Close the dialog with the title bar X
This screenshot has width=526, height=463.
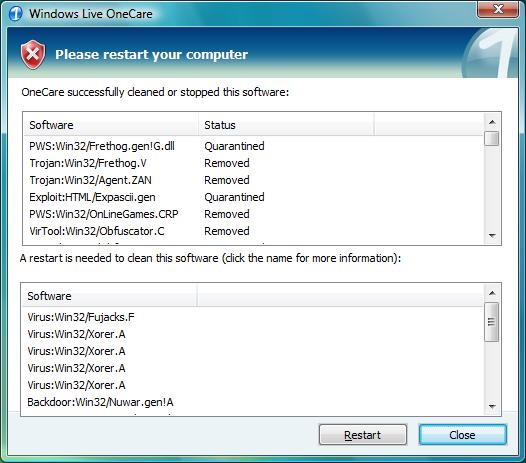tap(498, 9)
